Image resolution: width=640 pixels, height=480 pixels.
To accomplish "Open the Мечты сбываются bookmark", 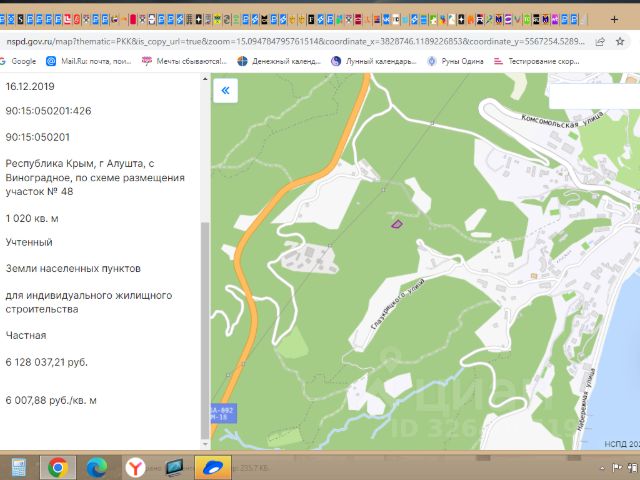I will click(184, 61).
